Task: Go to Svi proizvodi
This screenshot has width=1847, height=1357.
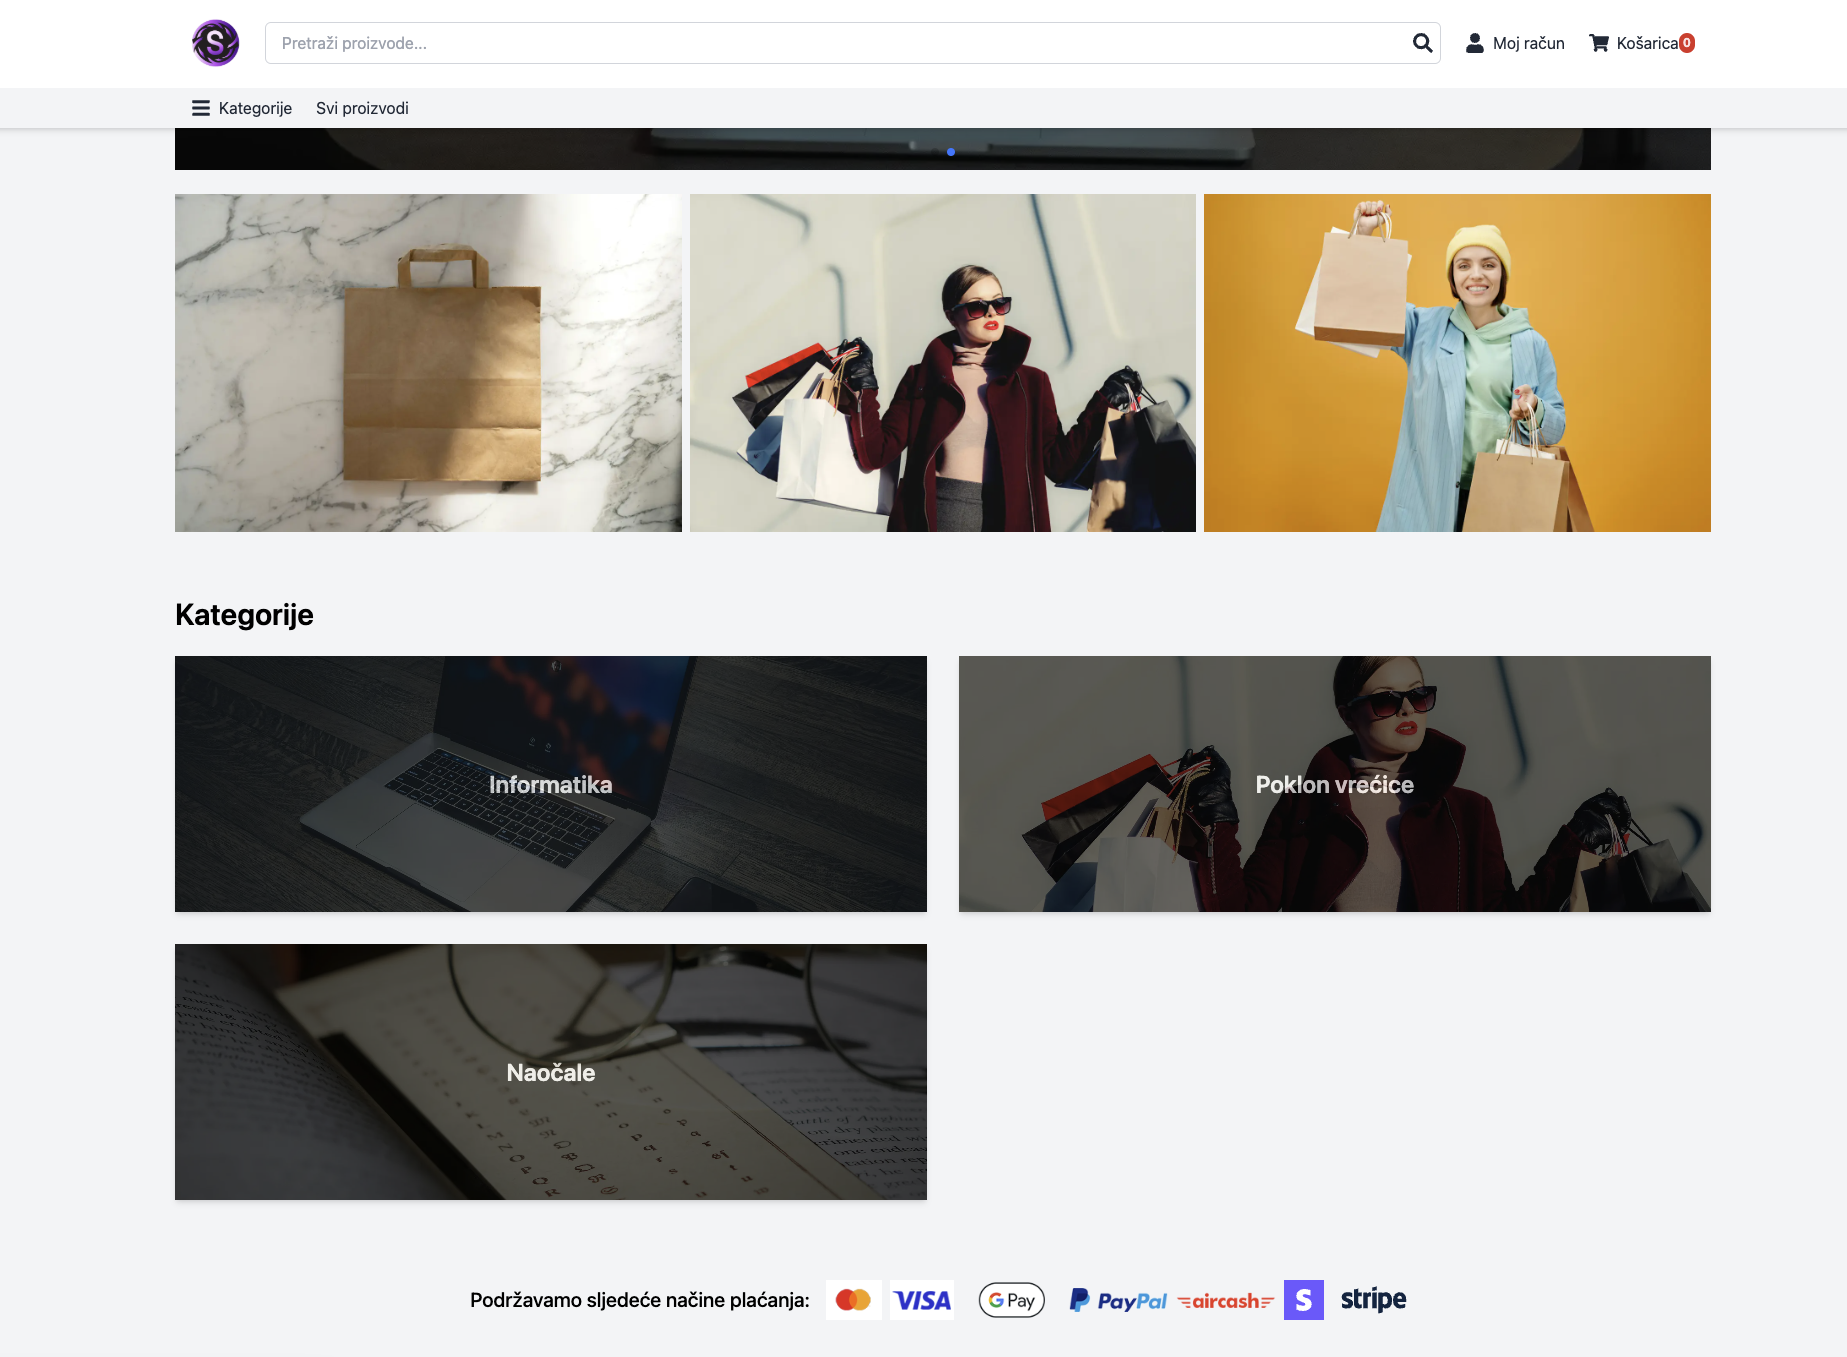Action: [362, 108]
